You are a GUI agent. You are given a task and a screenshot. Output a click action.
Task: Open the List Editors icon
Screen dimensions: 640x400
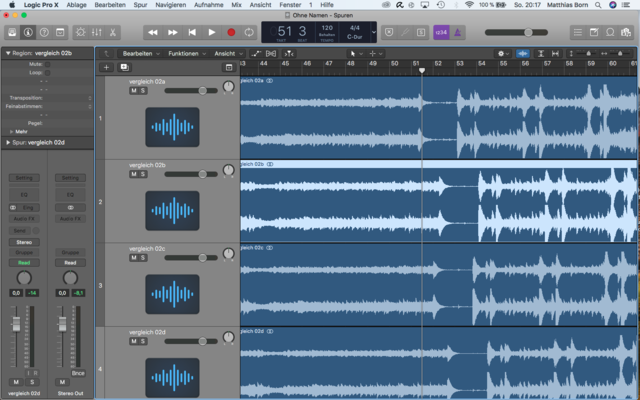pyautogui.click(x=578, y=33)
